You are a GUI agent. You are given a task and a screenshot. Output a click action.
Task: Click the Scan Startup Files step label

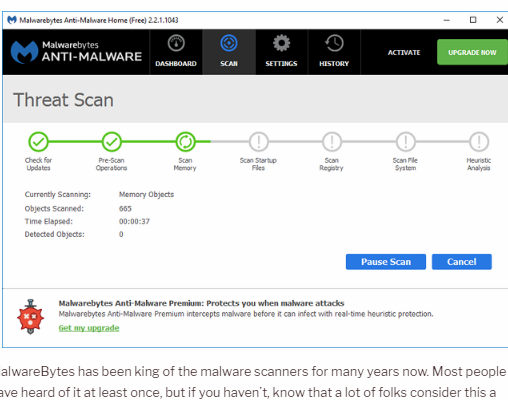[258, 164]
